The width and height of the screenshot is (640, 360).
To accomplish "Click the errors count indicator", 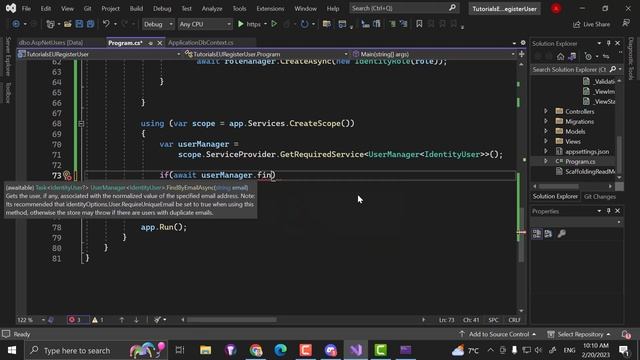I will 75,320.
